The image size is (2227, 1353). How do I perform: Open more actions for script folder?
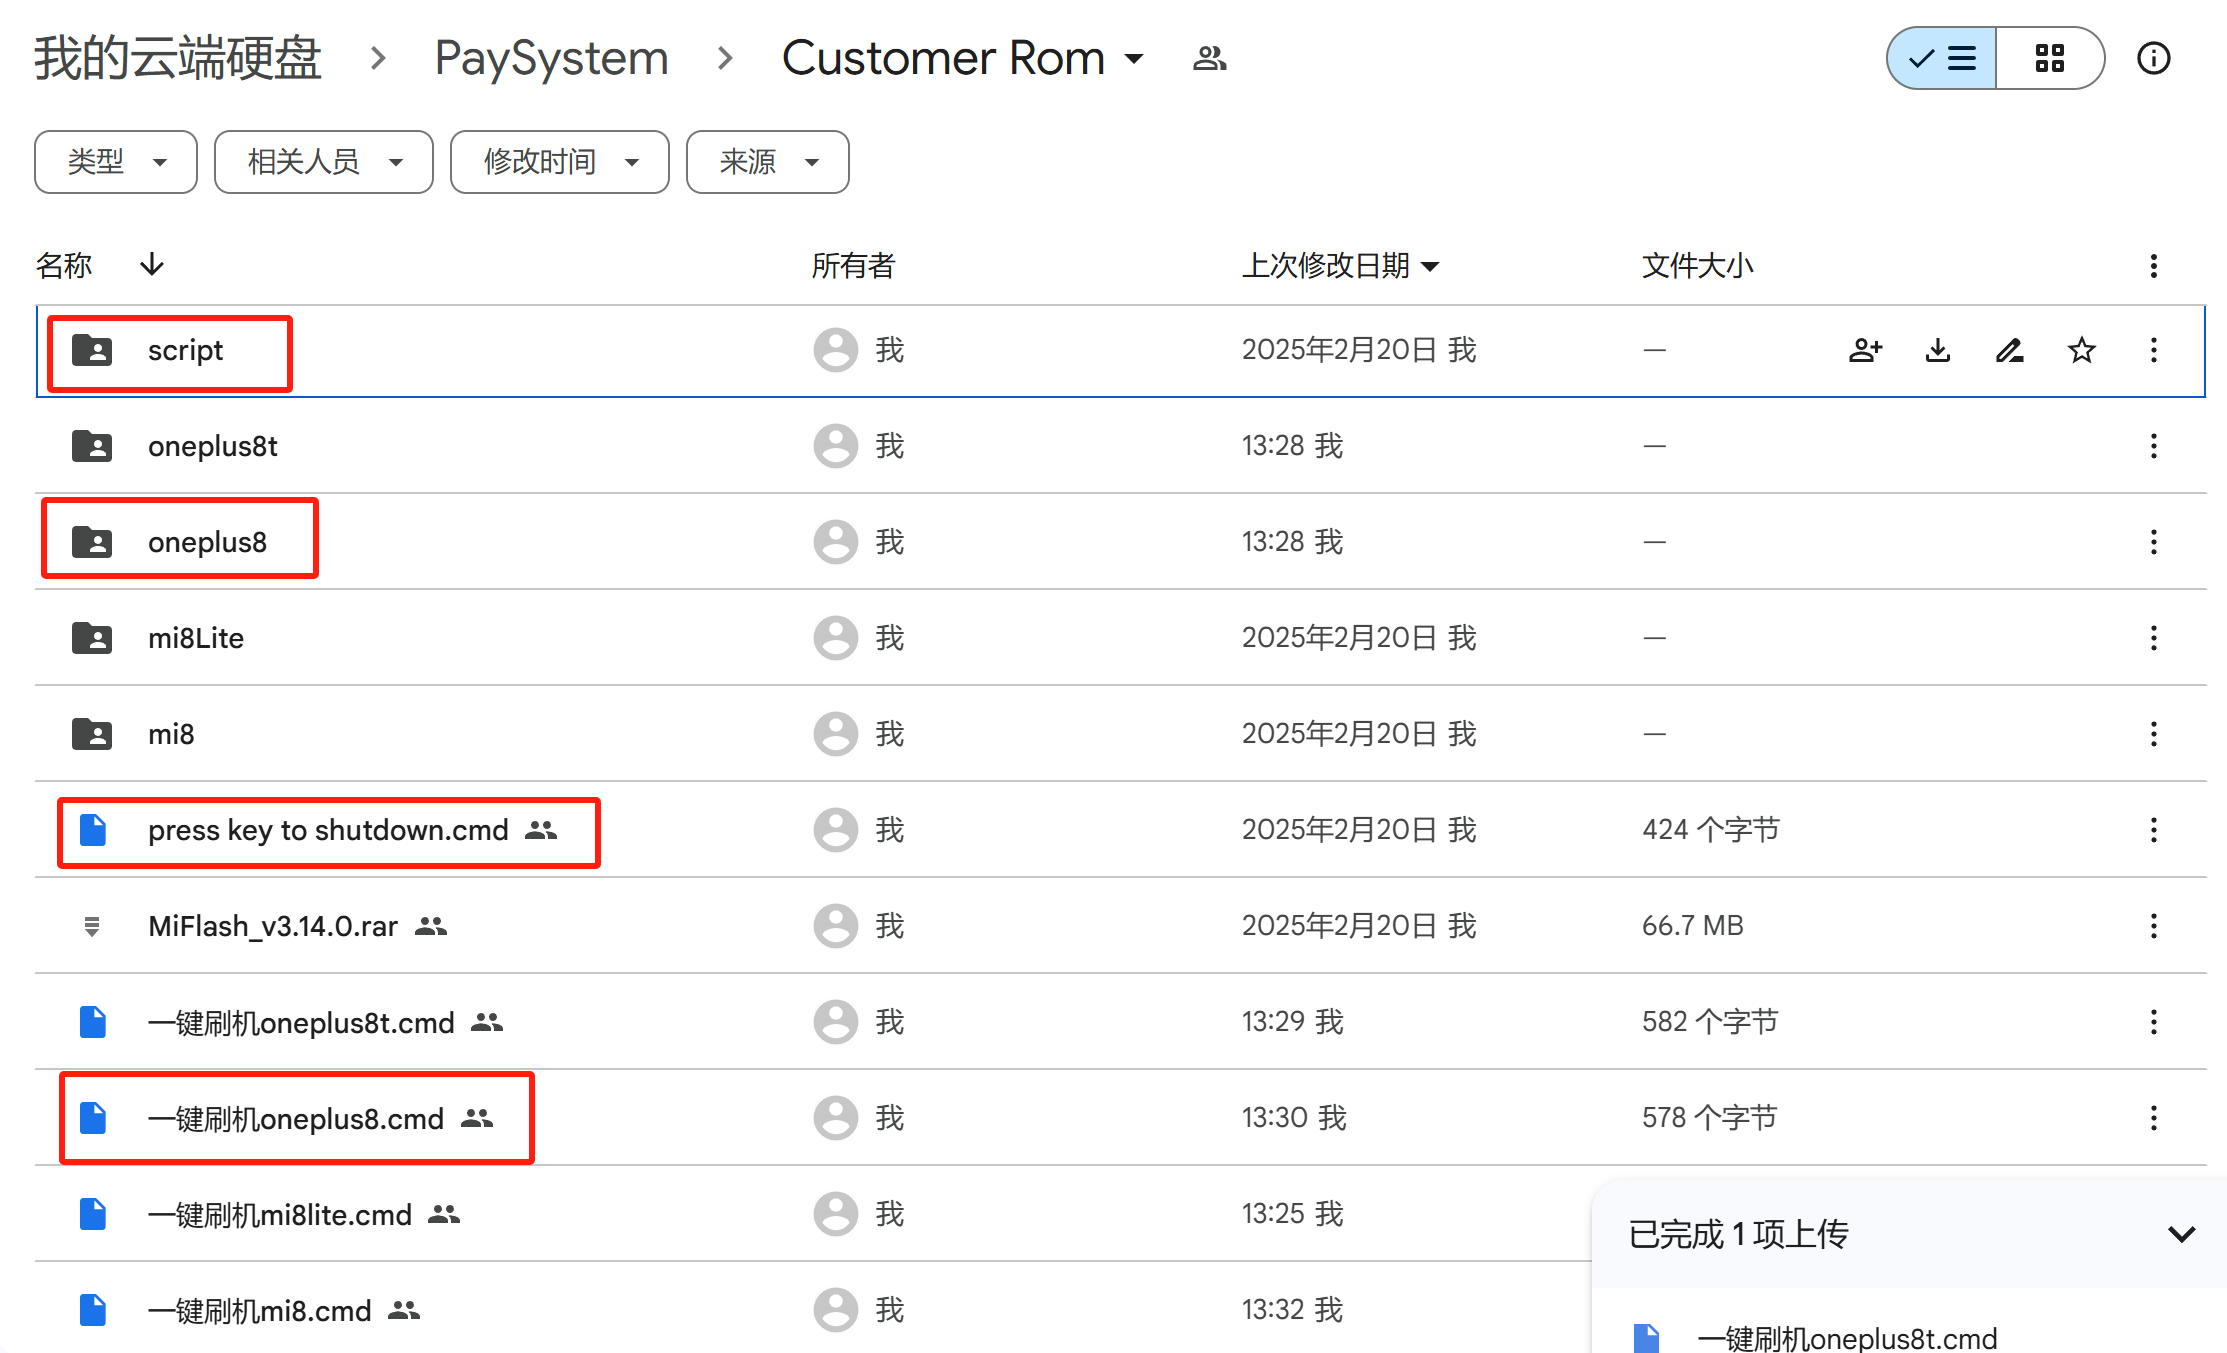(2153, 350)
